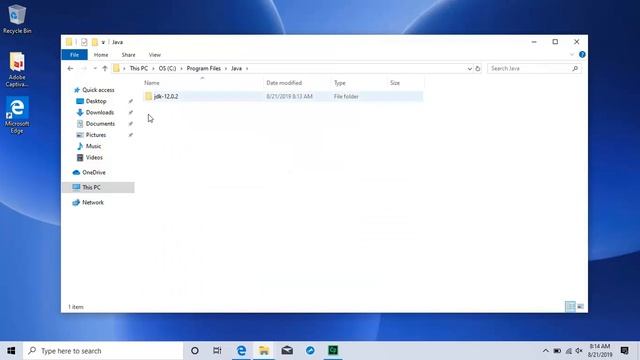Open address bar history dropdown
The width and height of the screenshot is (640, 360).
tap(469, 69)
